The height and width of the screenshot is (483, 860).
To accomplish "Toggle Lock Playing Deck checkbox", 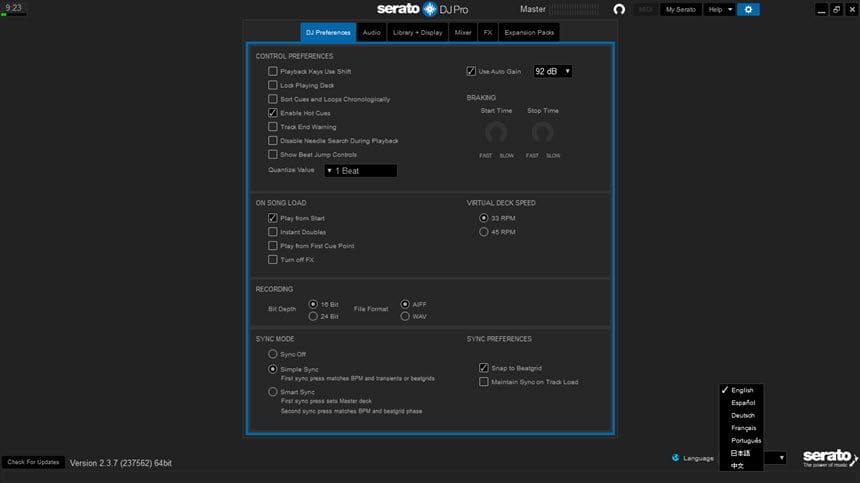I will (273, 85).
